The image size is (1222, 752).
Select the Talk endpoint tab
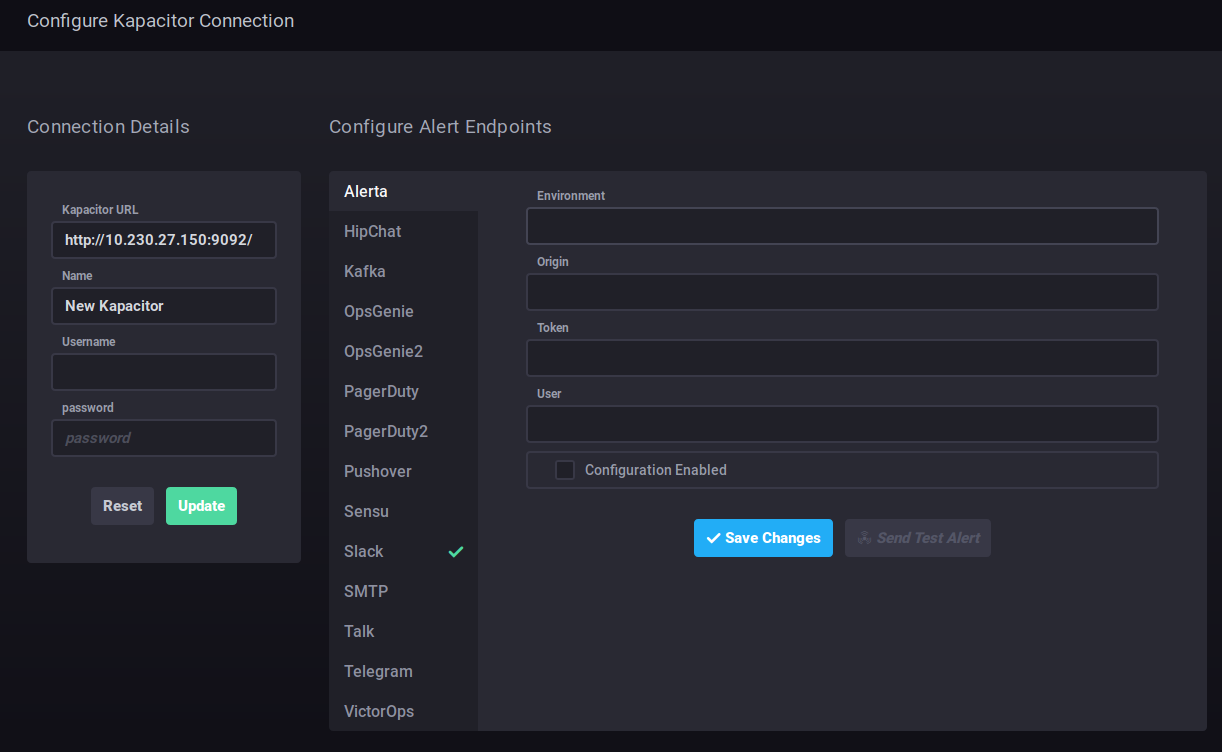coord(403,631)
